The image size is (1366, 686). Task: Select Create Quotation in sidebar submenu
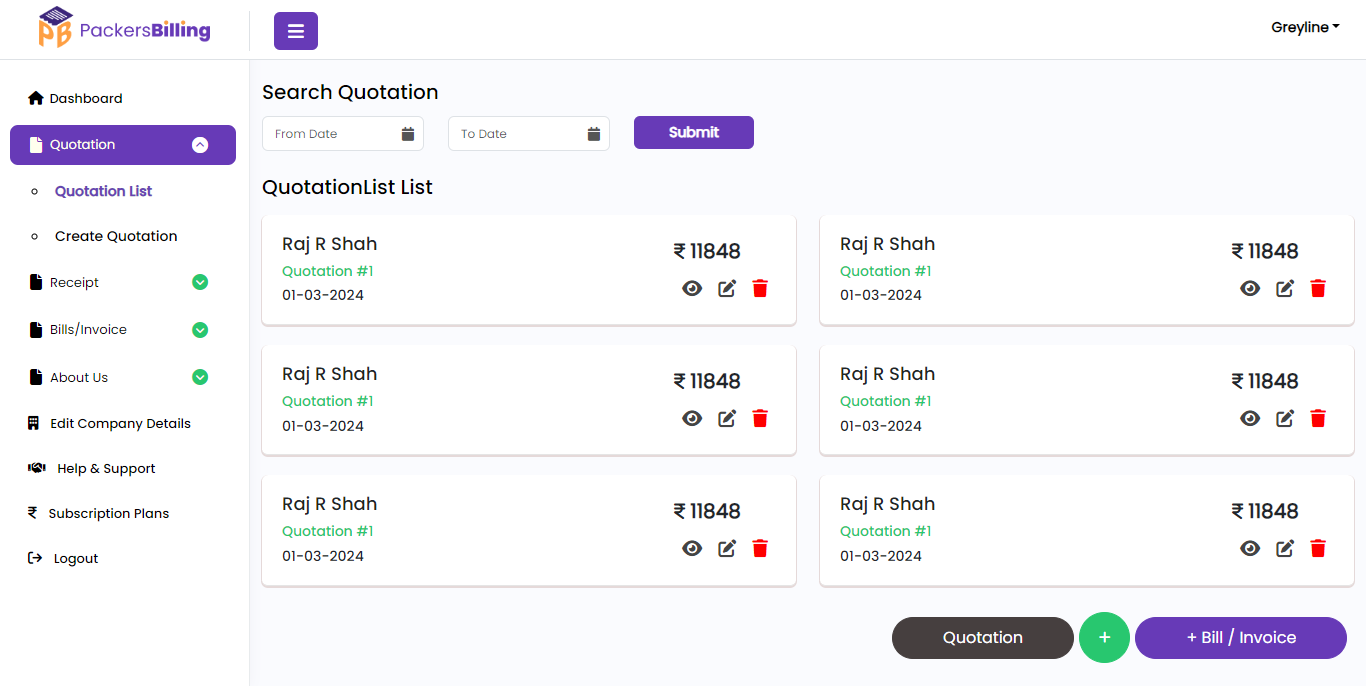pos(116,236)
